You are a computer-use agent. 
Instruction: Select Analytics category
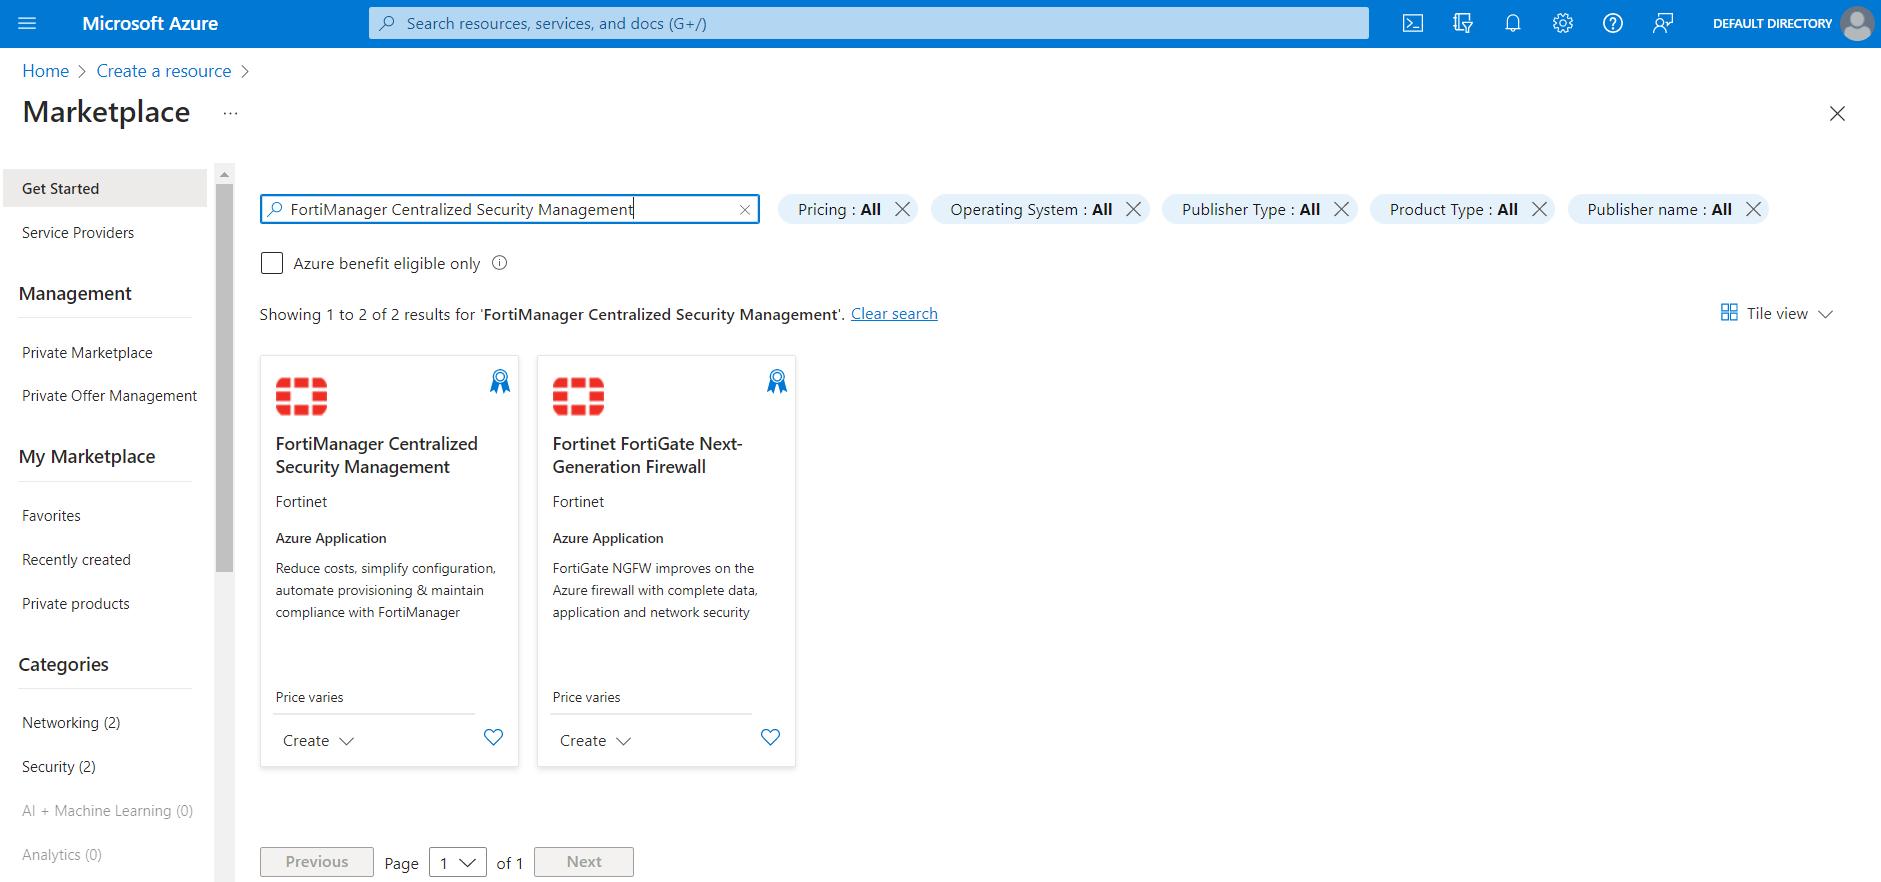(x=62, y=855)
